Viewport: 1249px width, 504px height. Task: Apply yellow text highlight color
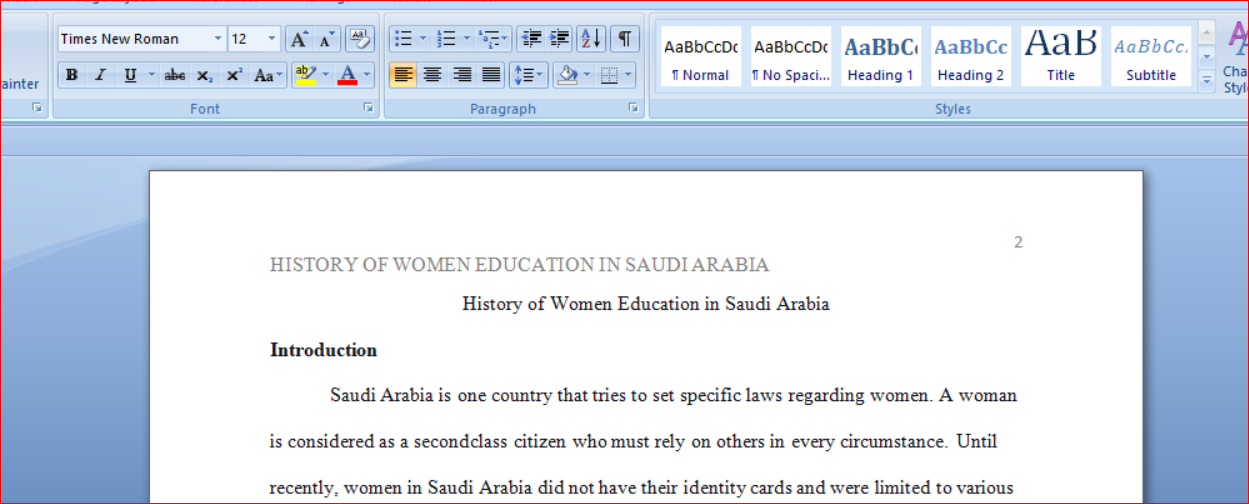(x=306, y=75)
